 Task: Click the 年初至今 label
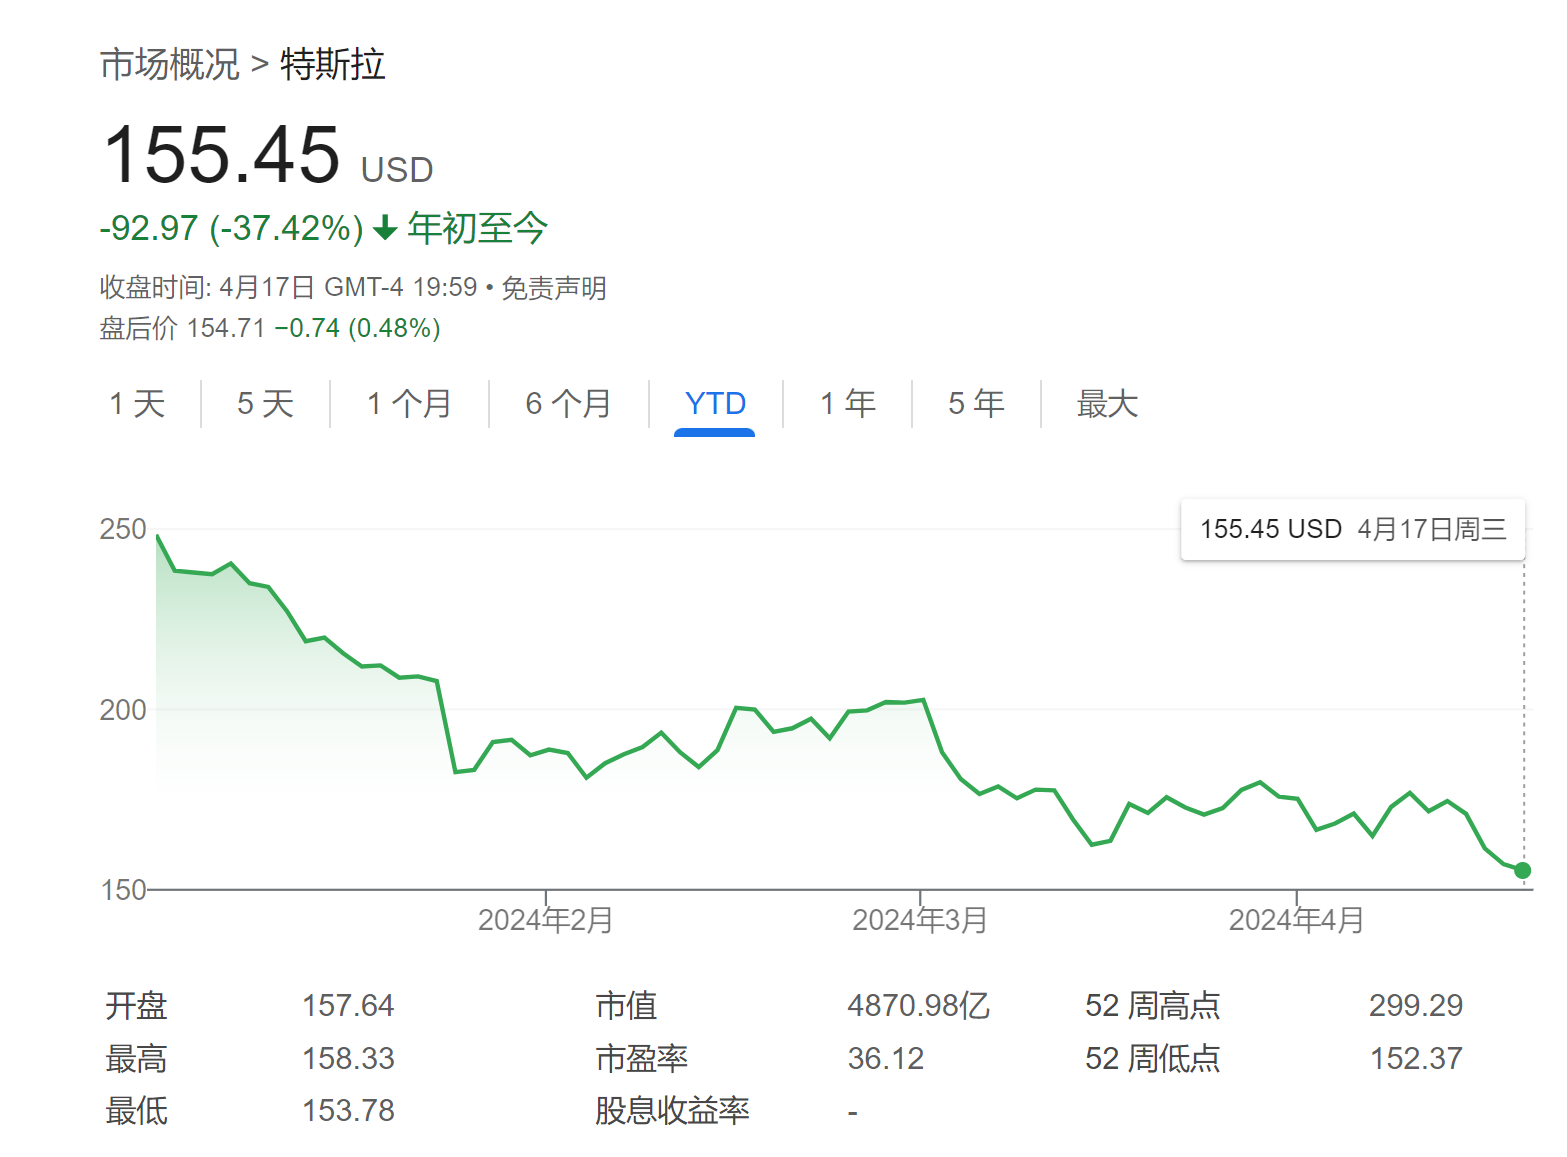coord(478,228)
